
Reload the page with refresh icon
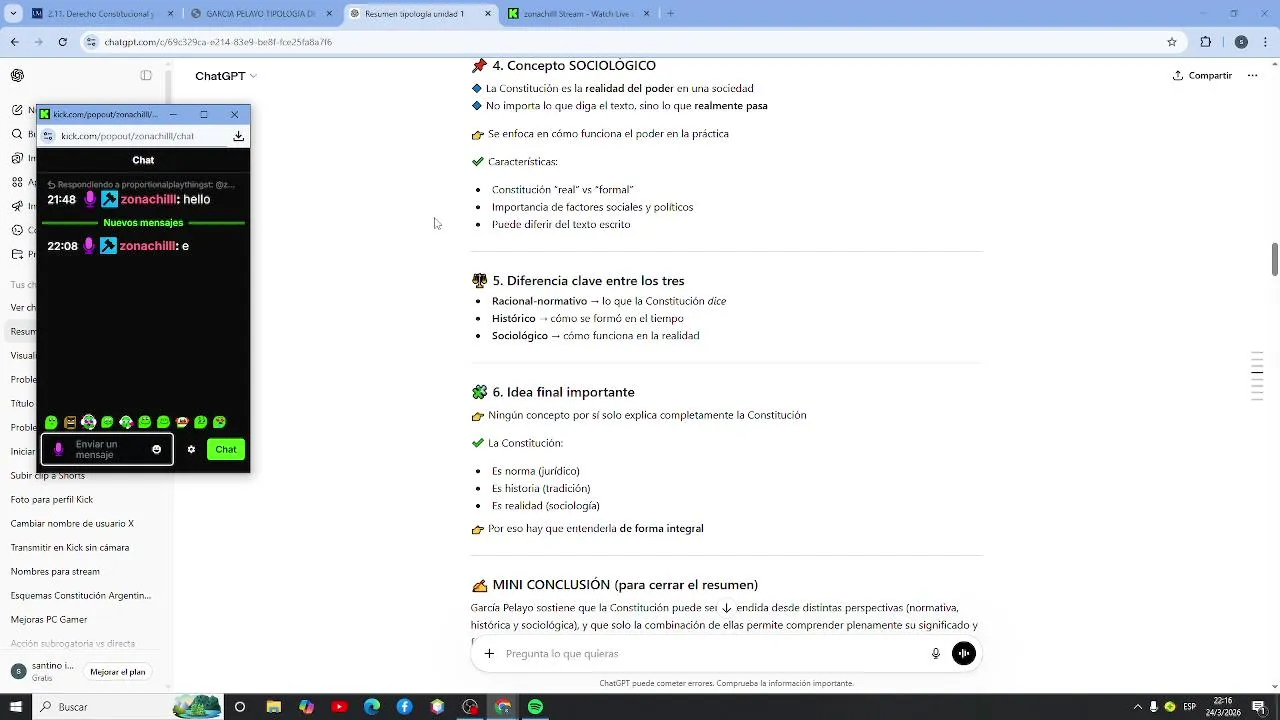pyautogui.click(x=63, y=42)
